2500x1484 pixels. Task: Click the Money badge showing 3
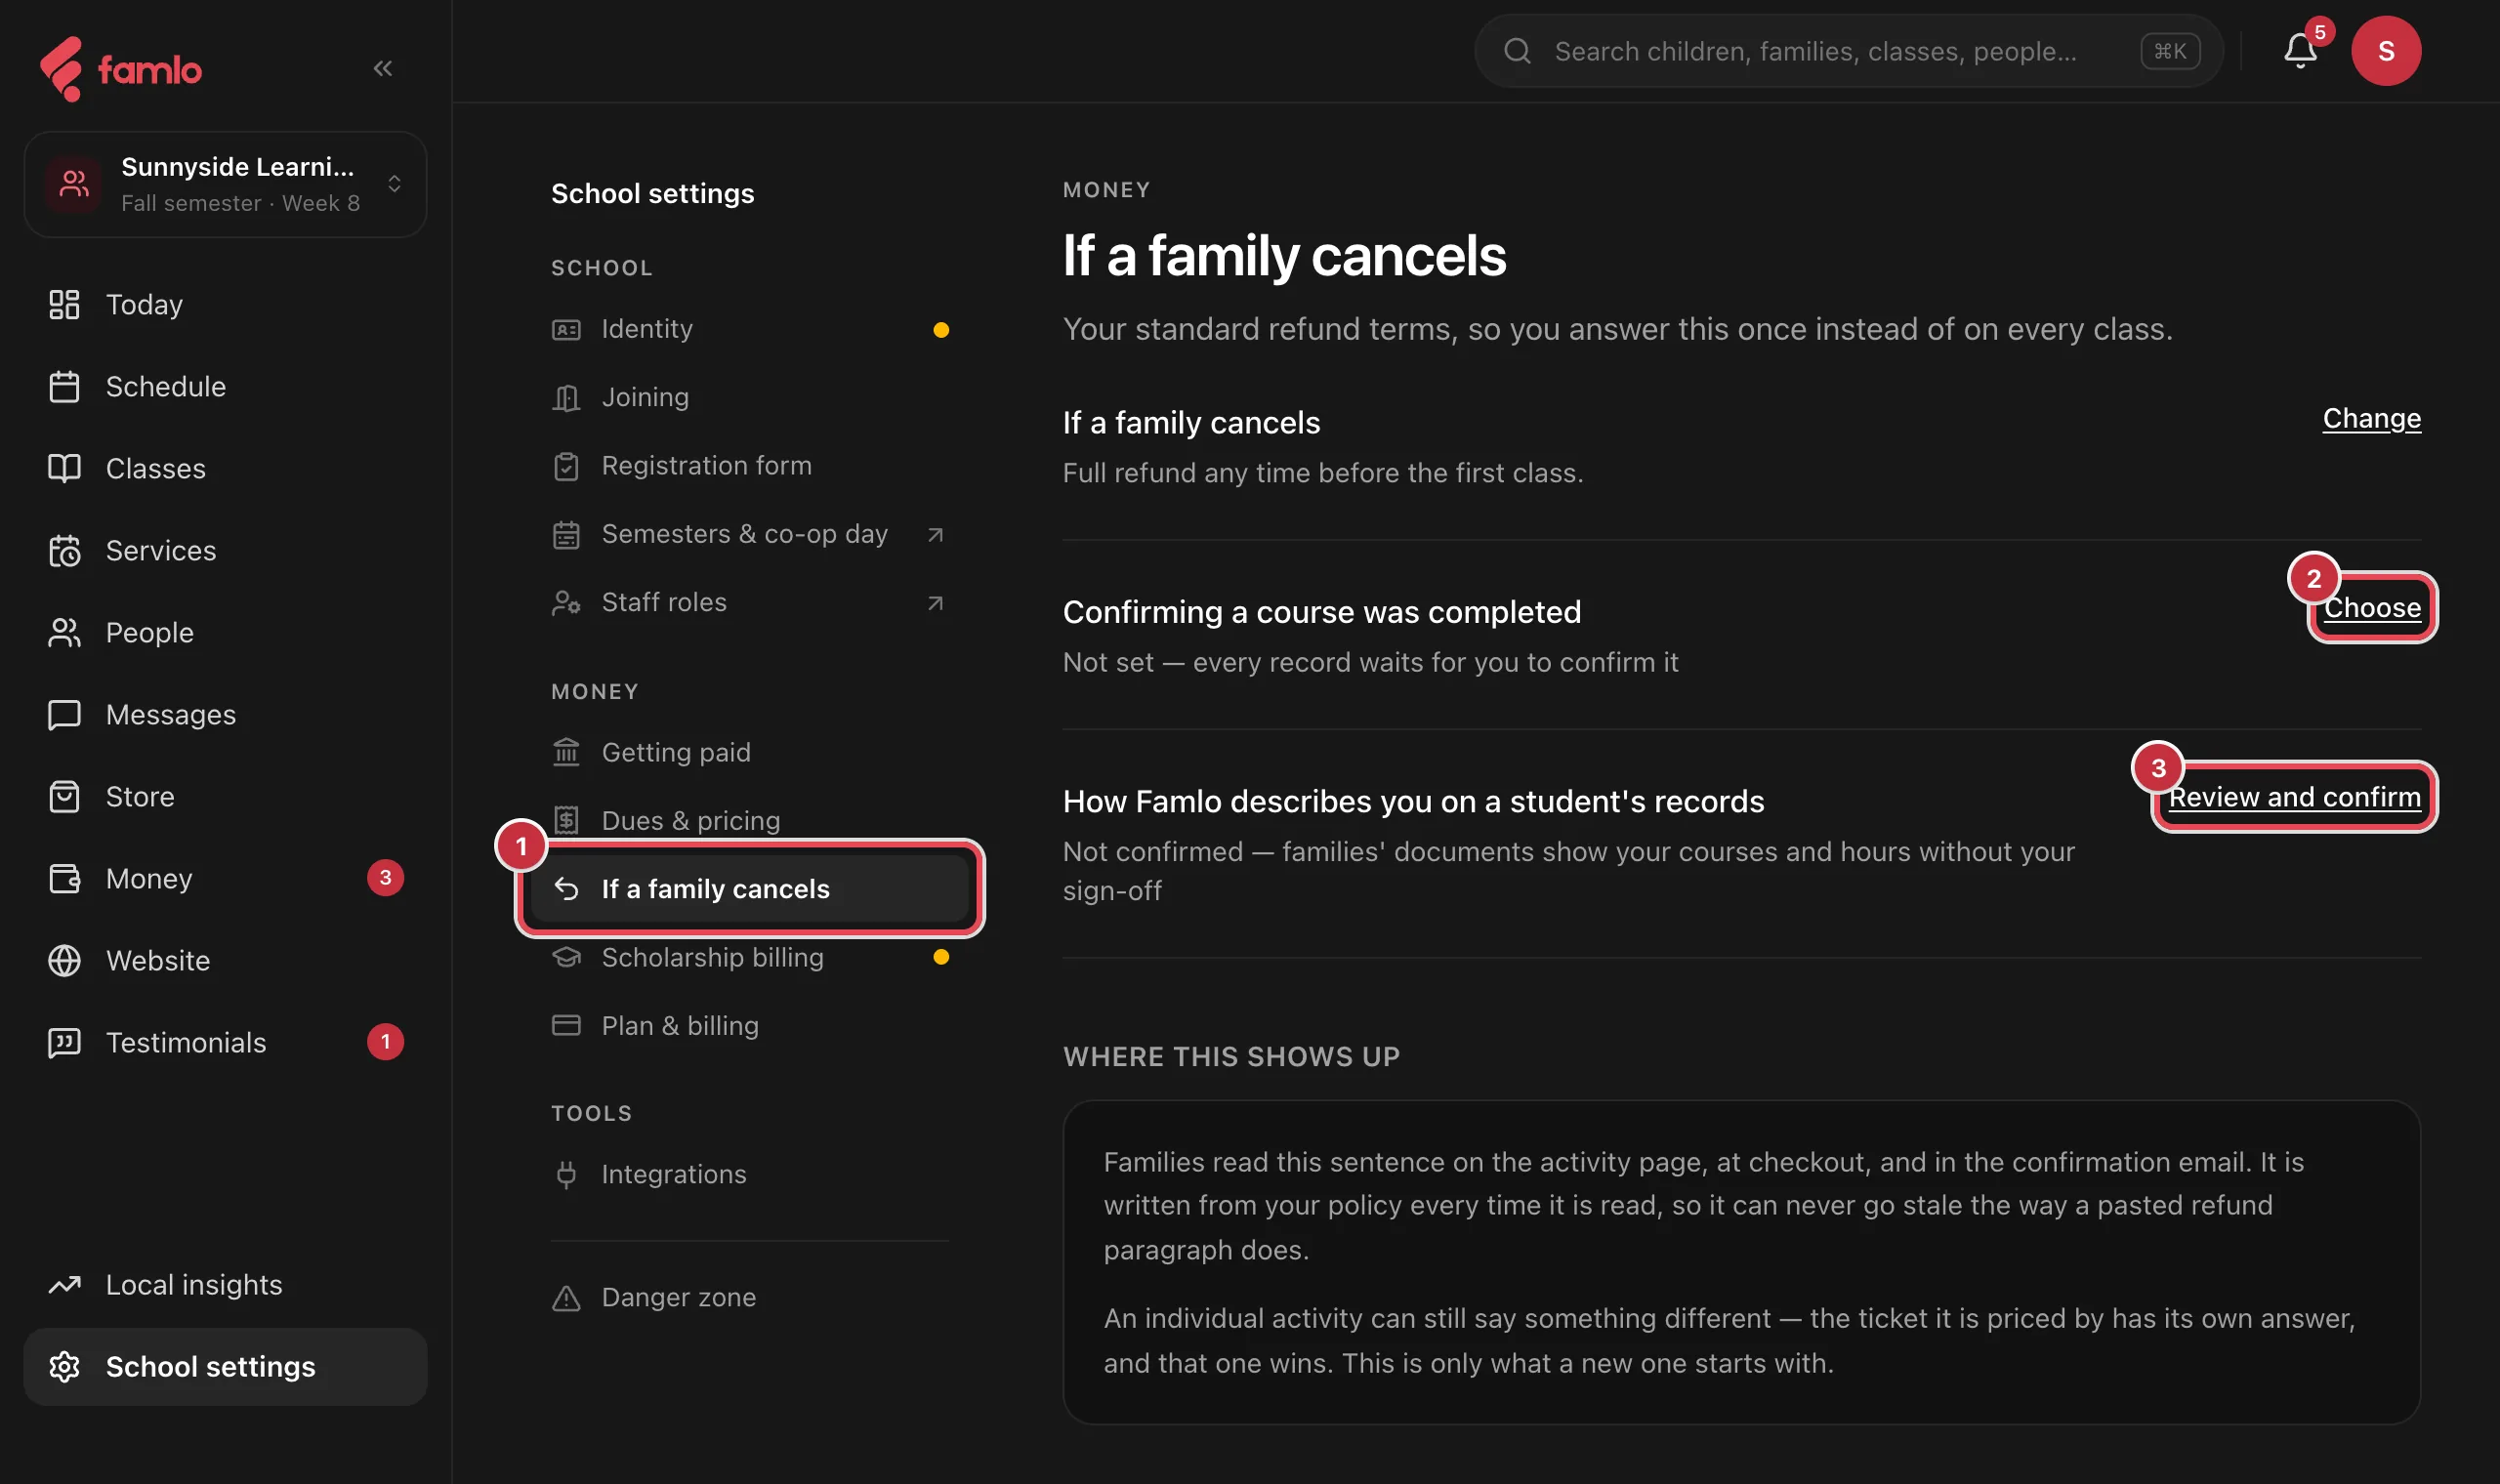tap(385, 878)
